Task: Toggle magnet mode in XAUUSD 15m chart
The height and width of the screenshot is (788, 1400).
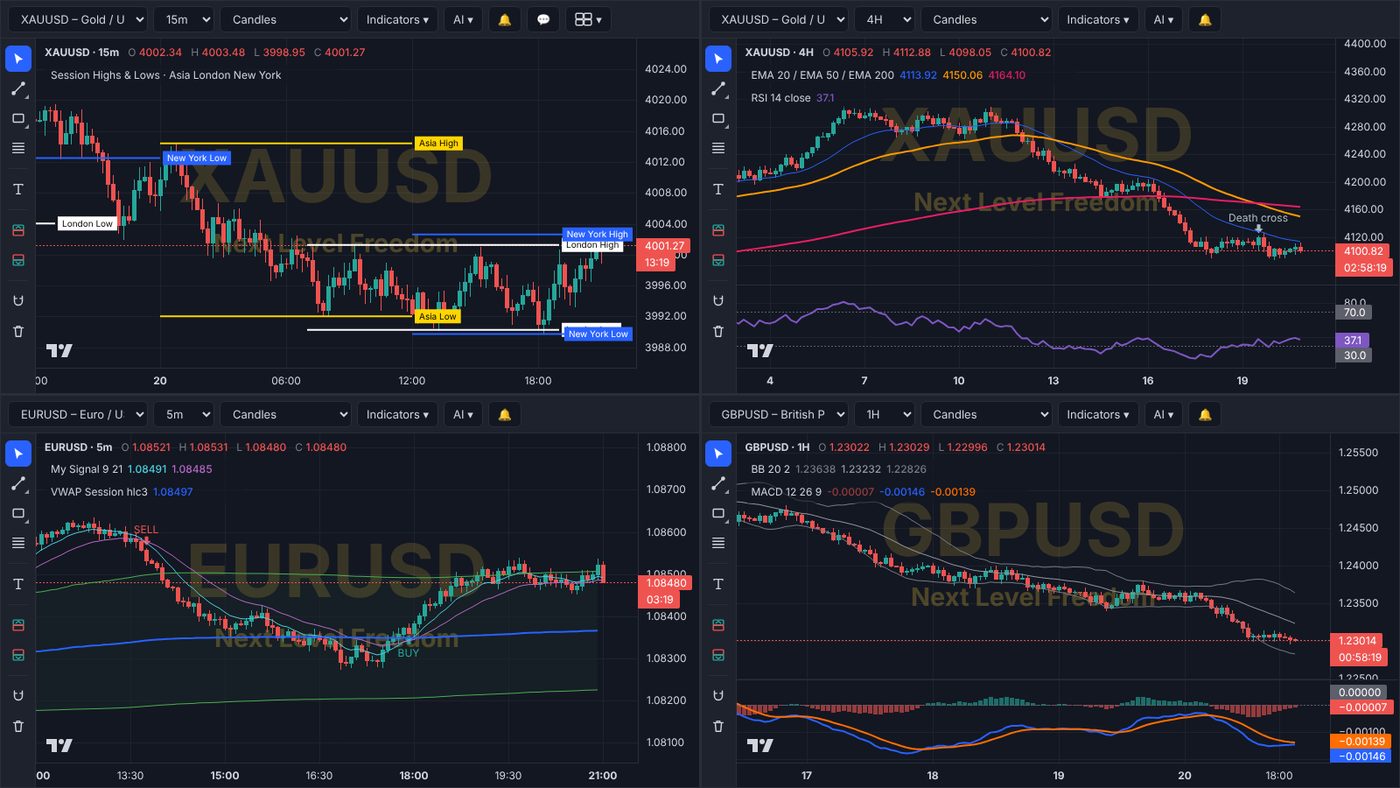Action: [x=18, y=301]
